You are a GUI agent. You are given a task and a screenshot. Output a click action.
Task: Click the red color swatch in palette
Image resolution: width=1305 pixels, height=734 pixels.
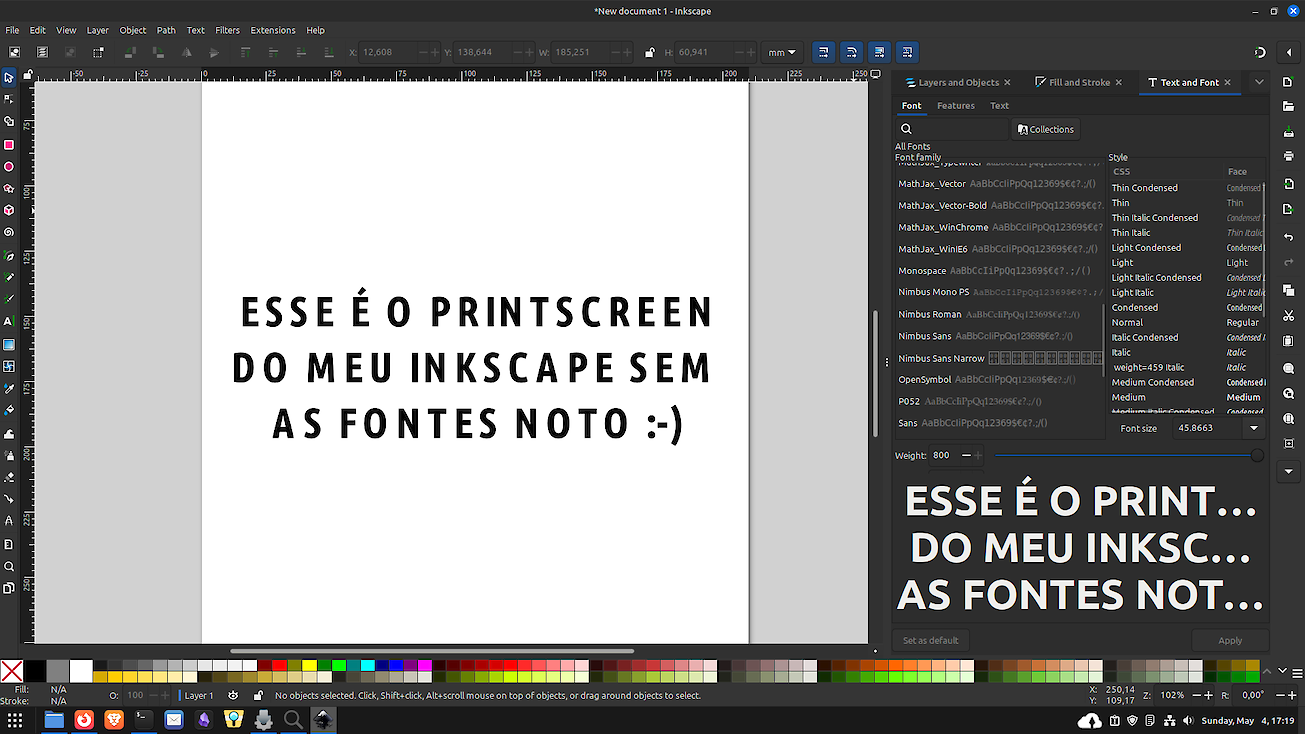[281, 665]
